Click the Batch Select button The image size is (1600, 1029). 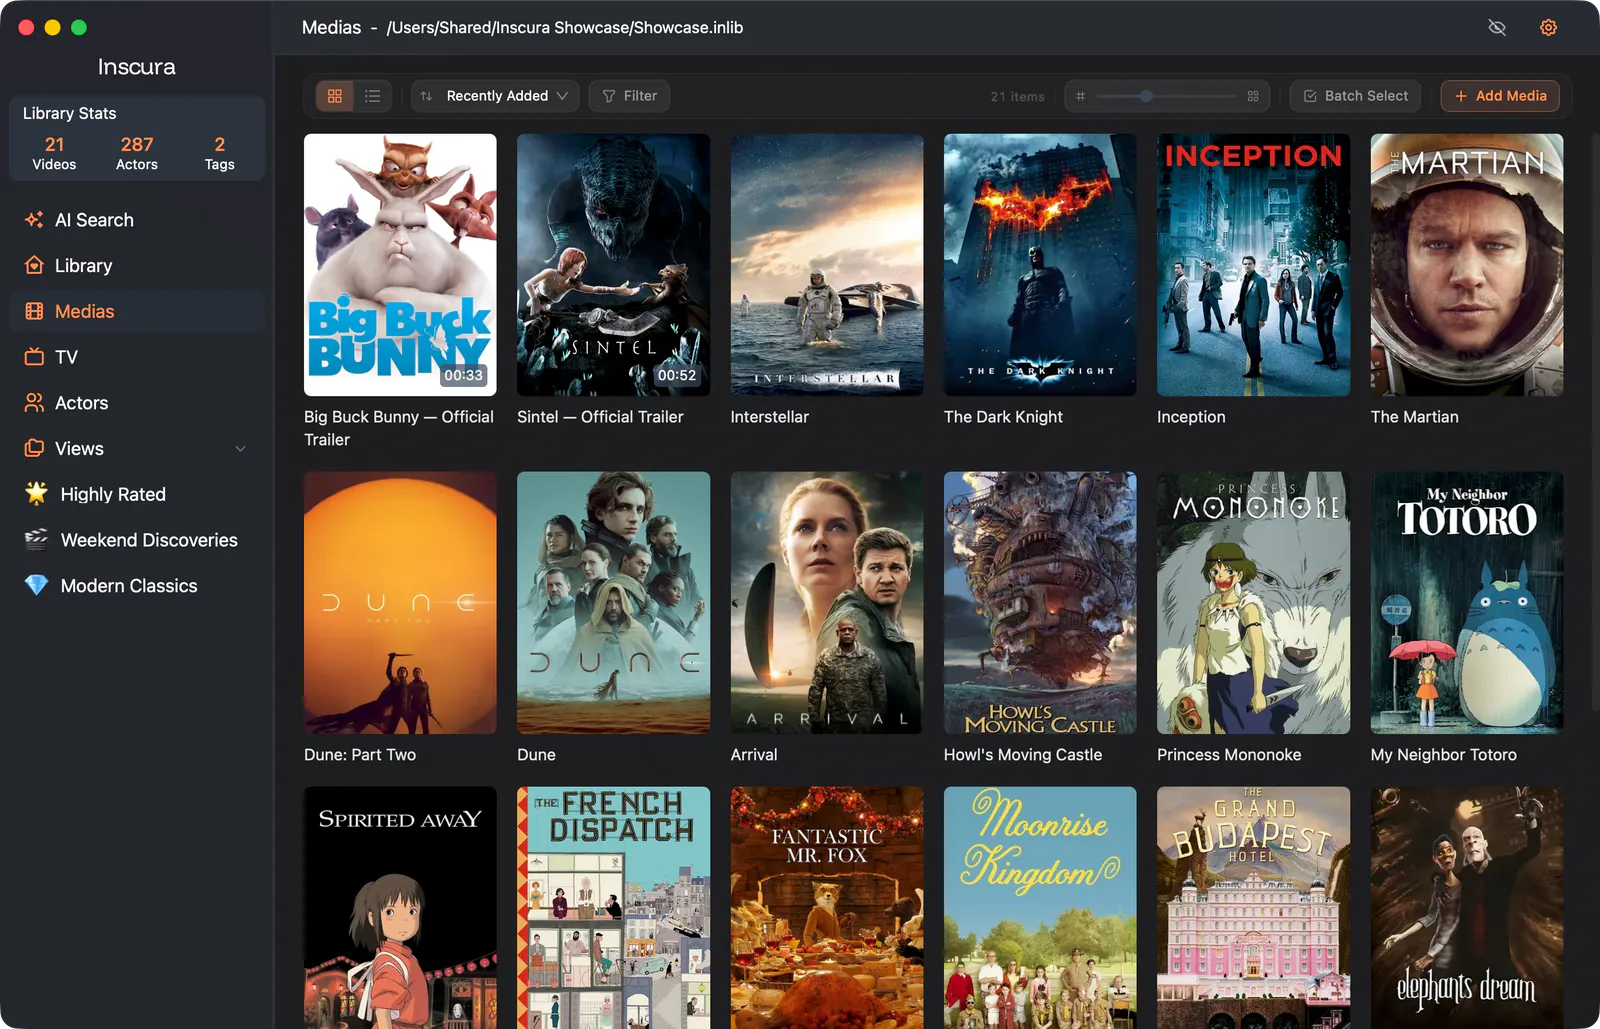pyautogui.click(x=1355, y=96)
